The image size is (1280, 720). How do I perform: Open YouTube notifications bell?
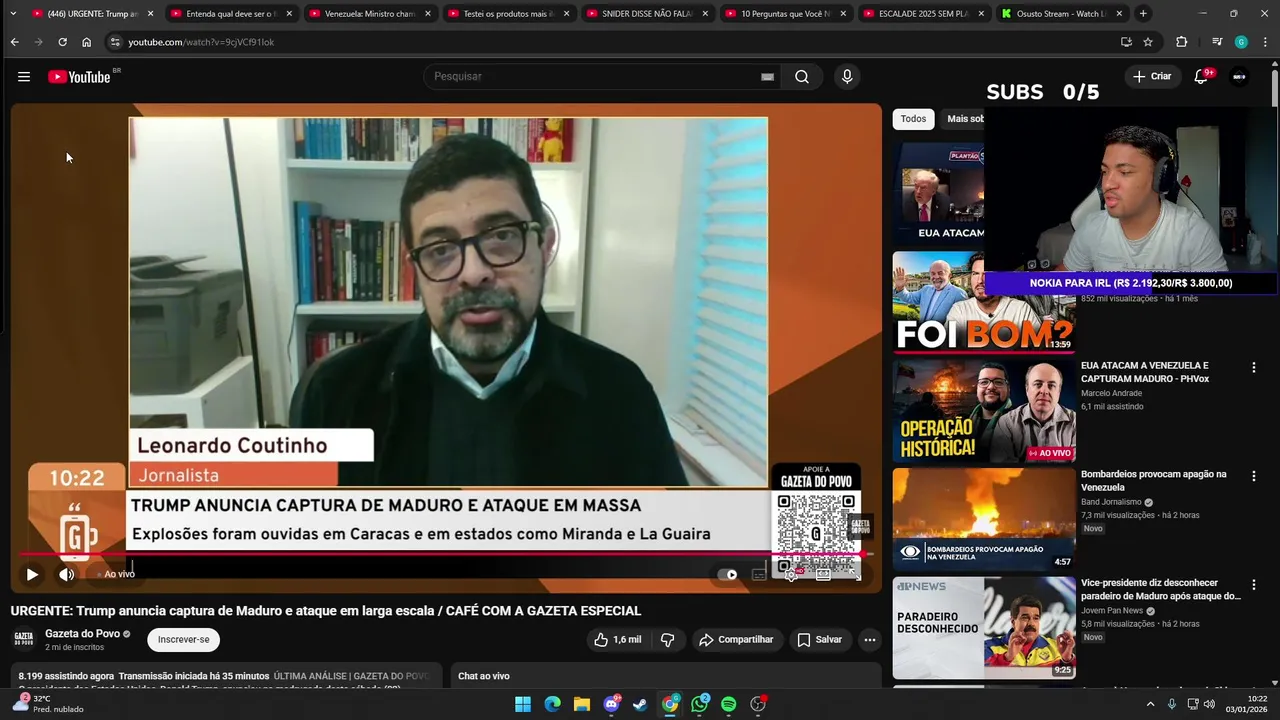click(1202, 76)
